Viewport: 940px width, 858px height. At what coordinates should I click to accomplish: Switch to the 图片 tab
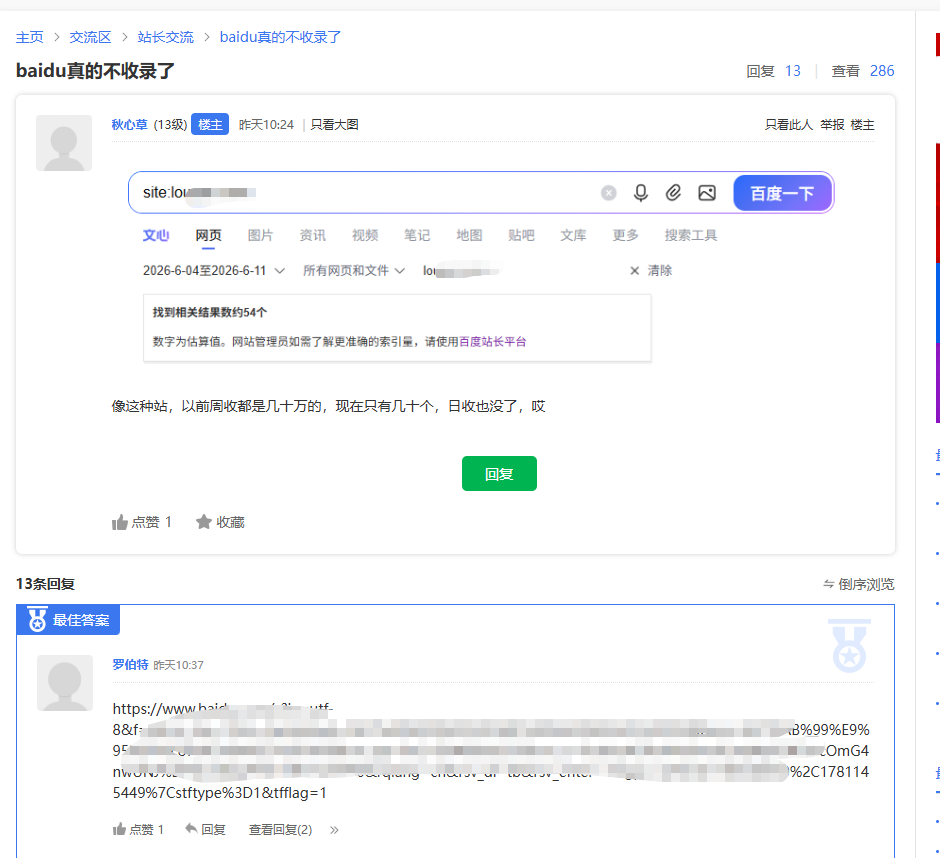pos(260,235)
